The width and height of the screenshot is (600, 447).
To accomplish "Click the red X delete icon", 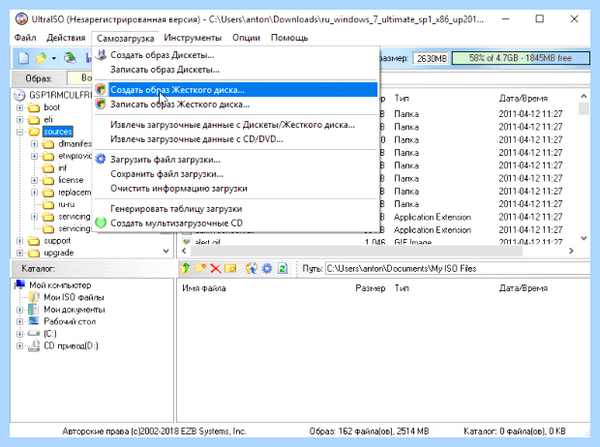I will pos(215,268).
